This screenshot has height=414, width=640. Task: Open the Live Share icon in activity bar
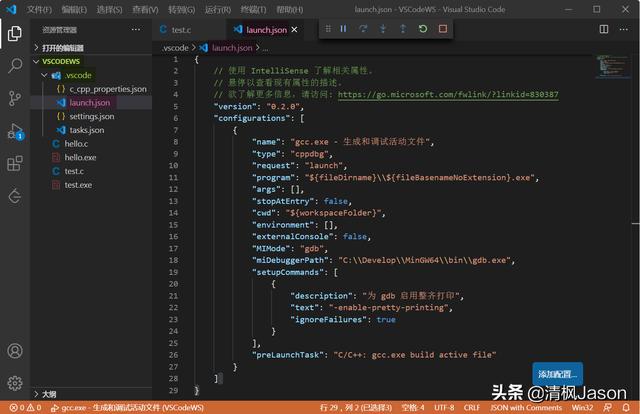(x=15, y=196)
